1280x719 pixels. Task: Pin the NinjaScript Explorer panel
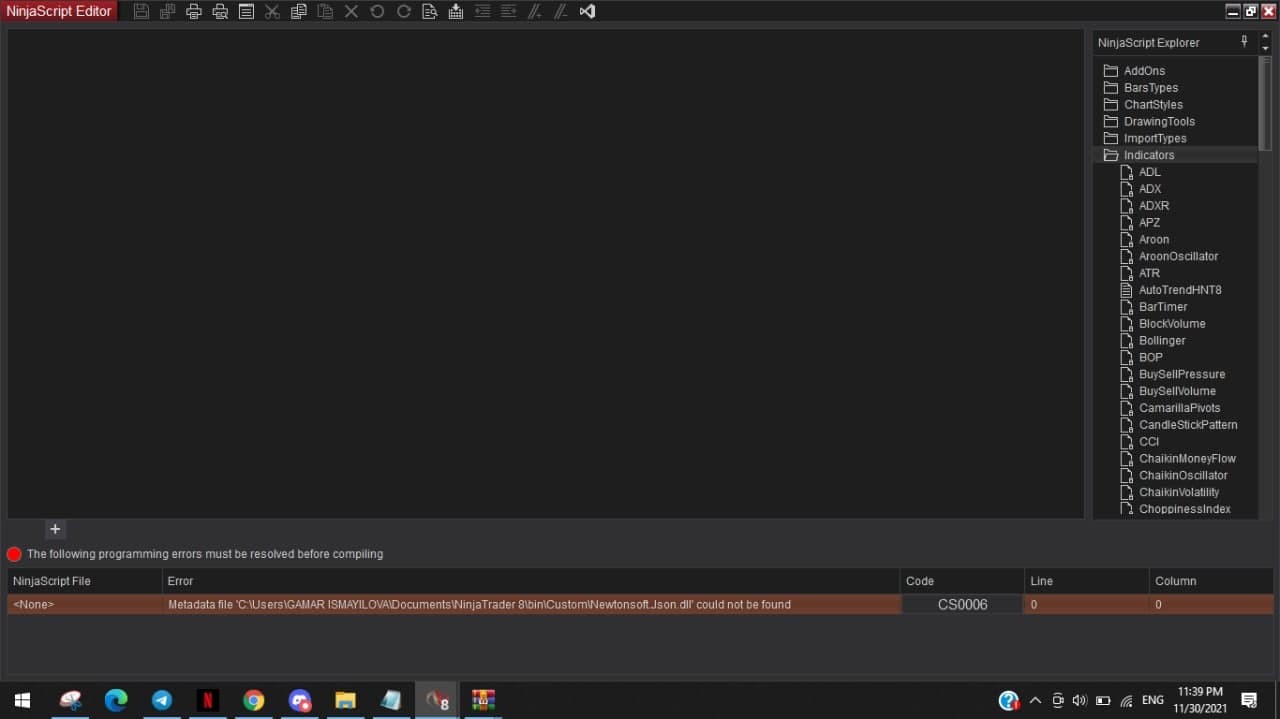(1245, 42)
